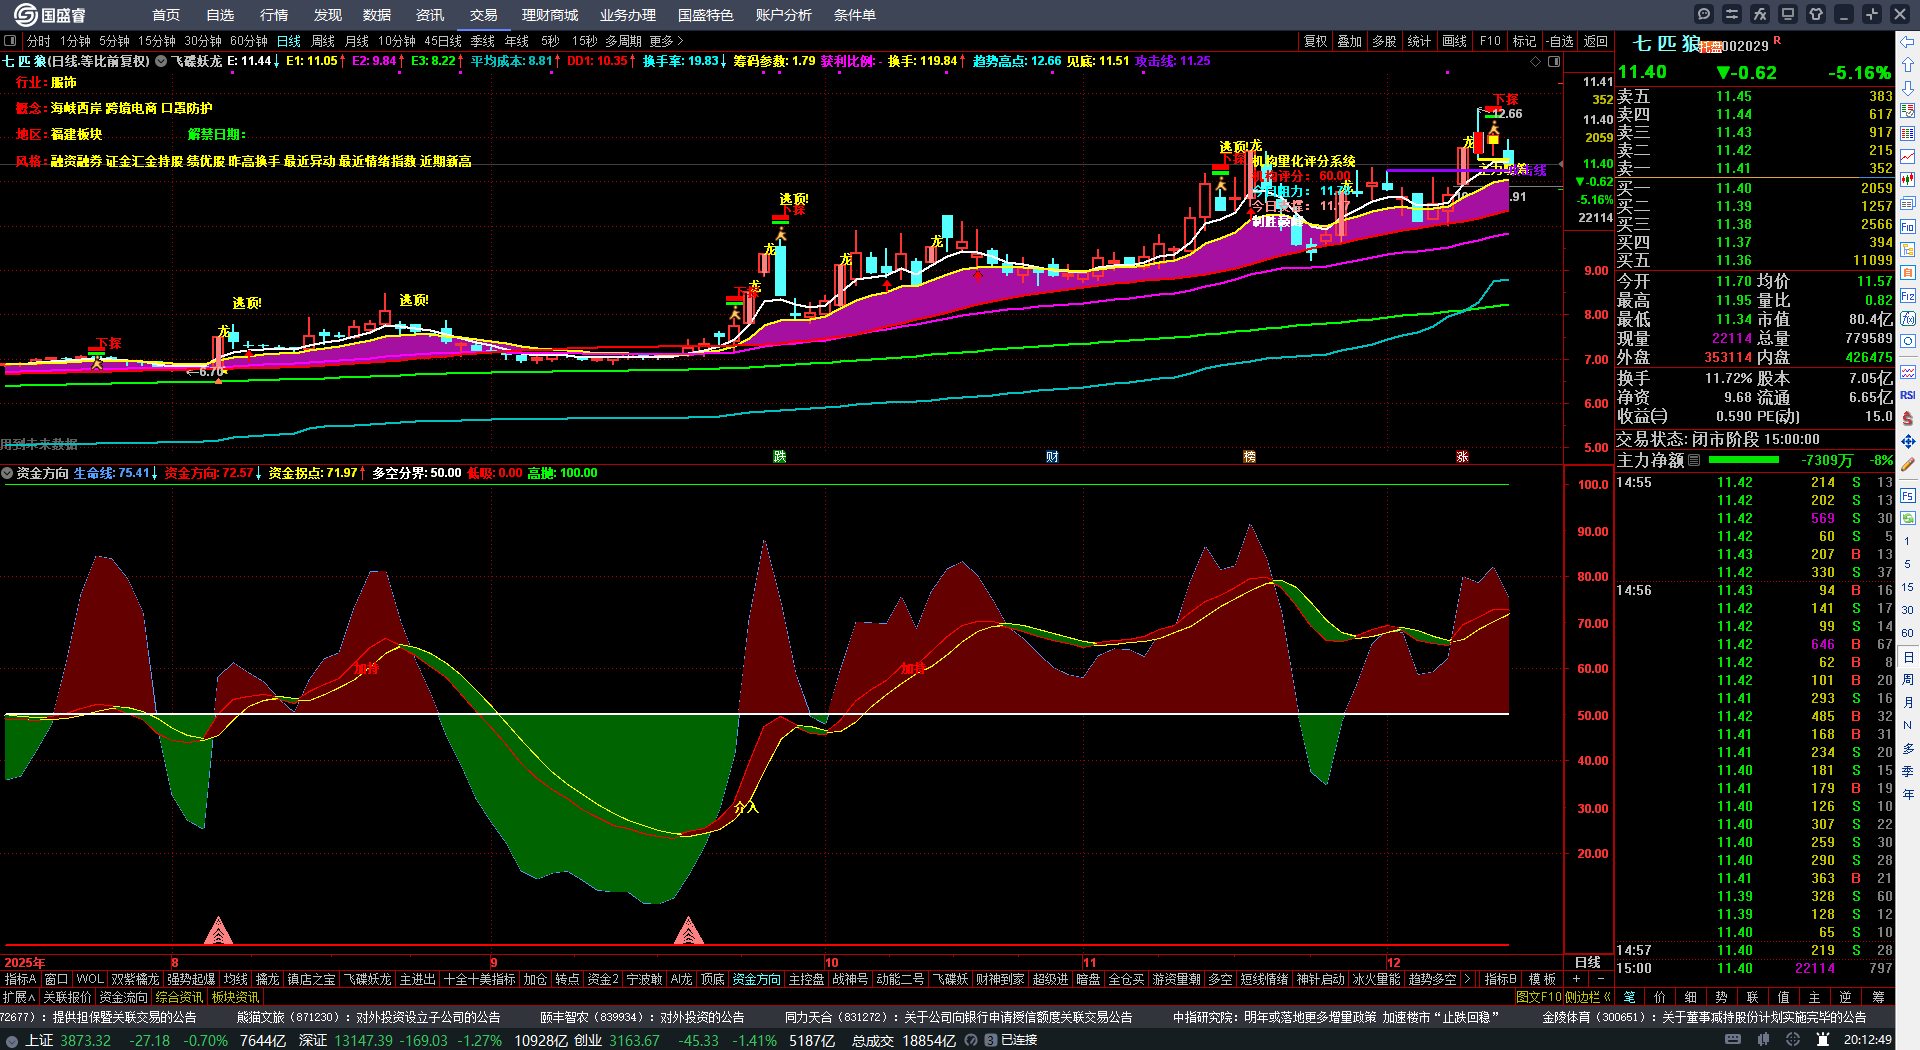Click the 主力净额 green progress bar
This screenshot has width=1920, height=1050.
(x=1744, y=460)
